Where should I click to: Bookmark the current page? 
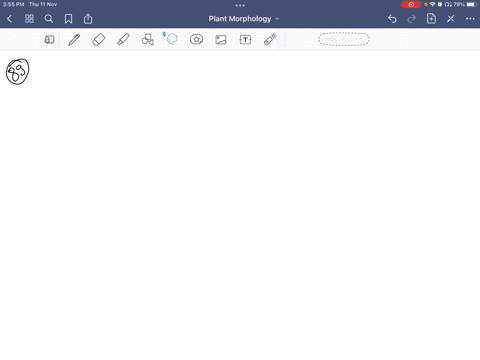click(x=68, y=19)
